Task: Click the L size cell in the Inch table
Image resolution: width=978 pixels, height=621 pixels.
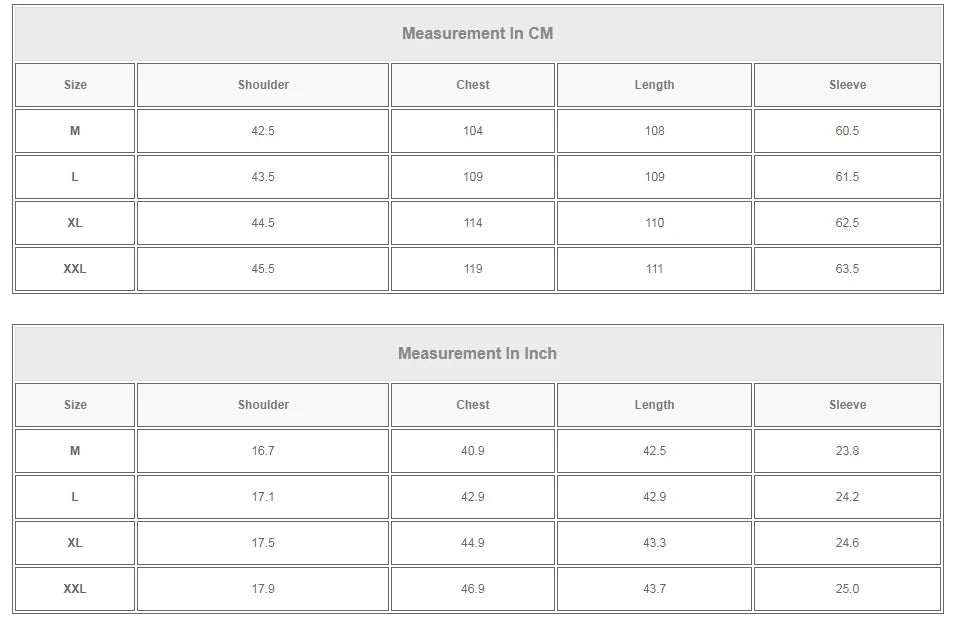Action: point(75,497)
